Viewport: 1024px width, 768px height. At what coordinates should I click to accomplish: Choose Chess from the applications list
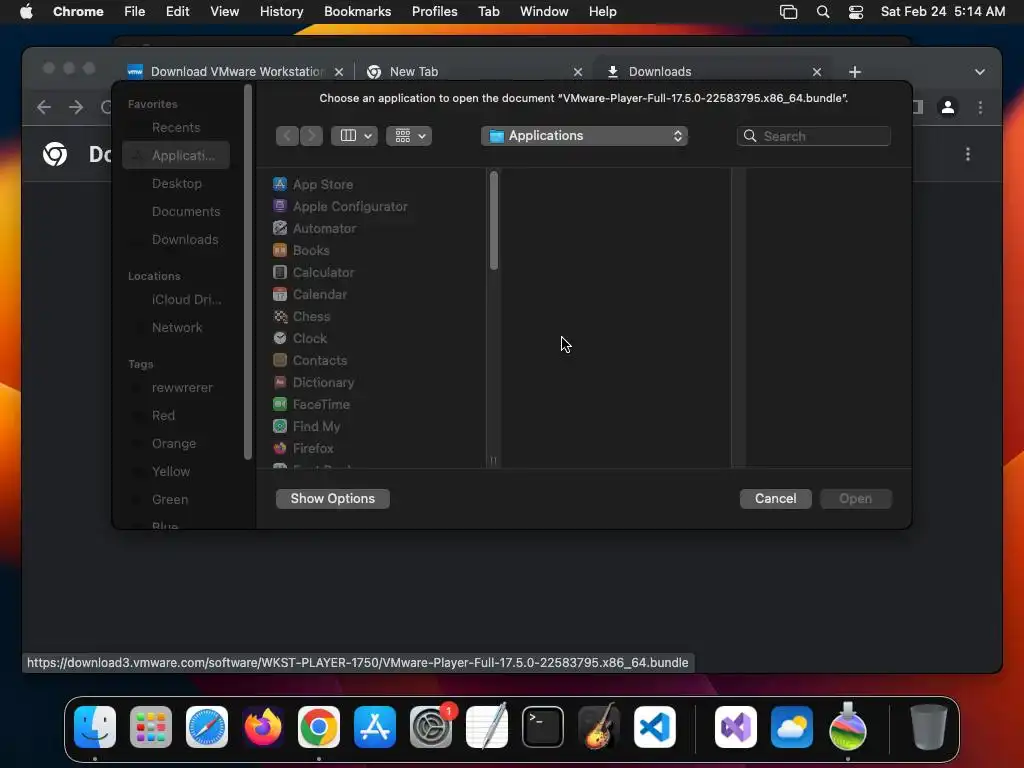(x=302, y=316)
